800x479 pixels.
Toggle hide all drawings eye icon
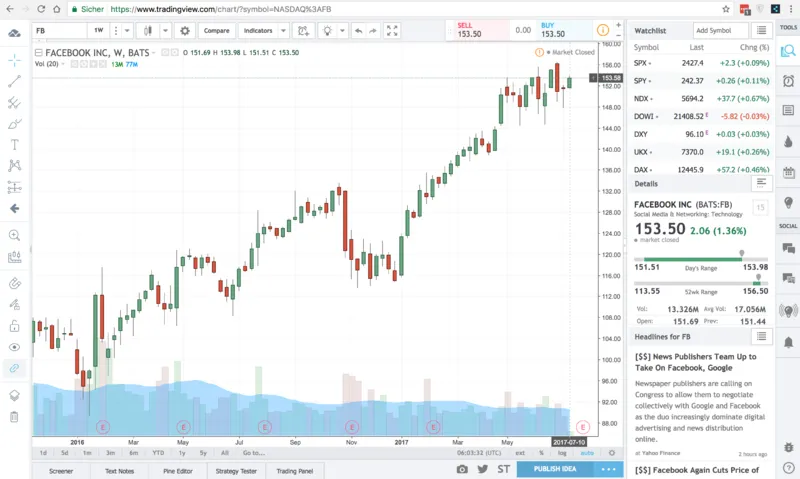[x=14, y=347]
